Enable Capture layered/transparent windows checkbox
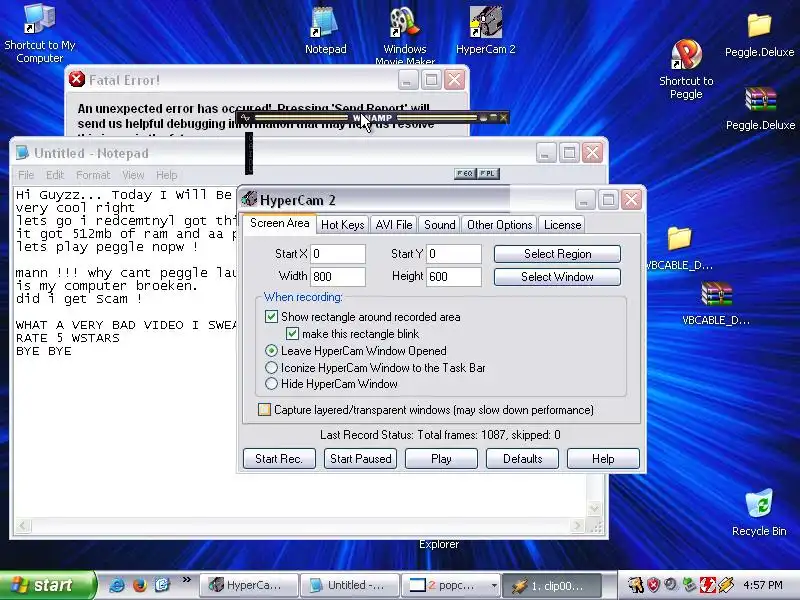This screenshot has width=800, height=600. pos(264,410)
